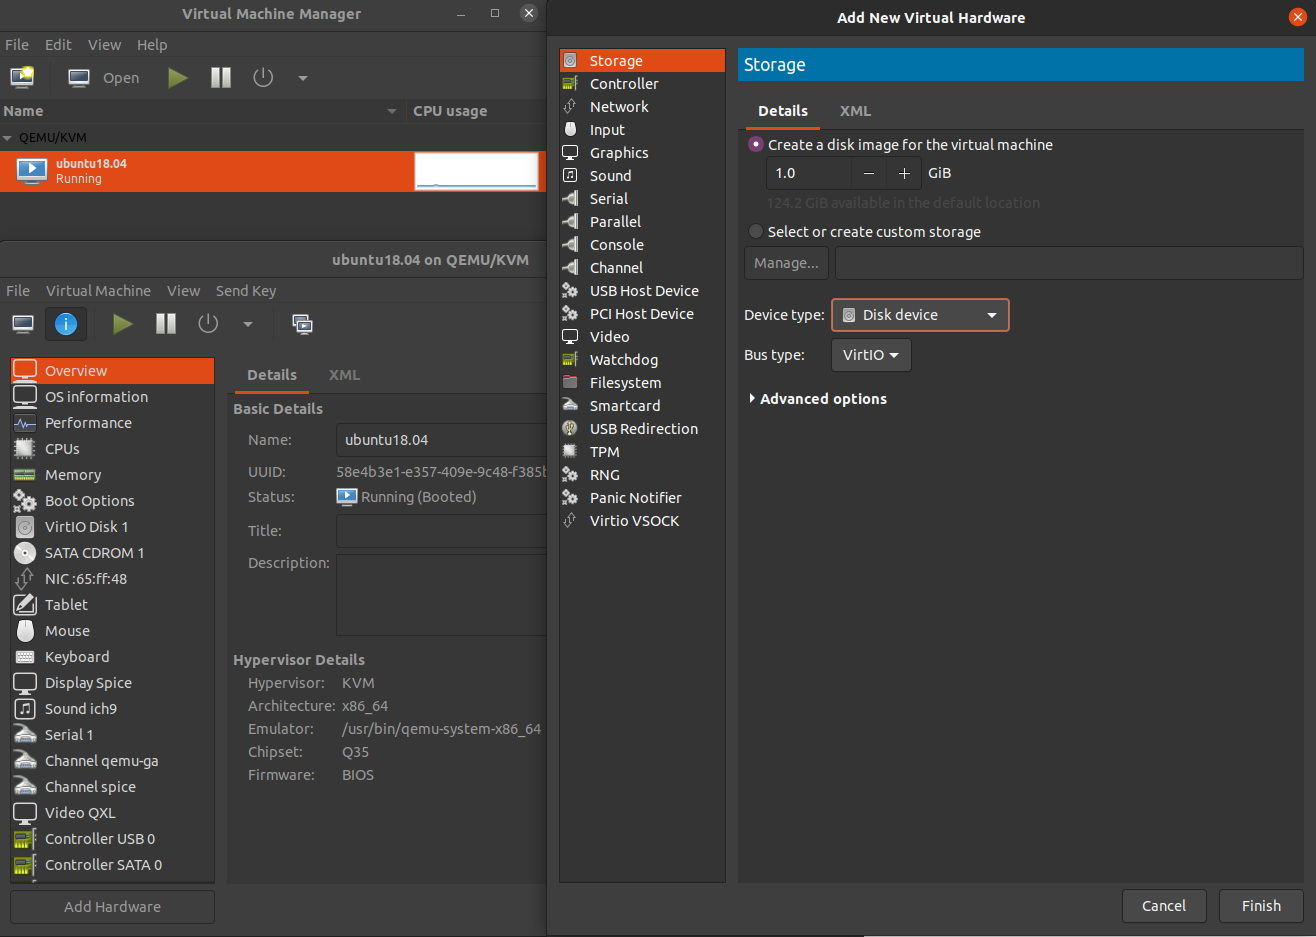1316x937 pixels.
Task: Open File menu in Virtual Machine Manager
Action: click(17, 45)
